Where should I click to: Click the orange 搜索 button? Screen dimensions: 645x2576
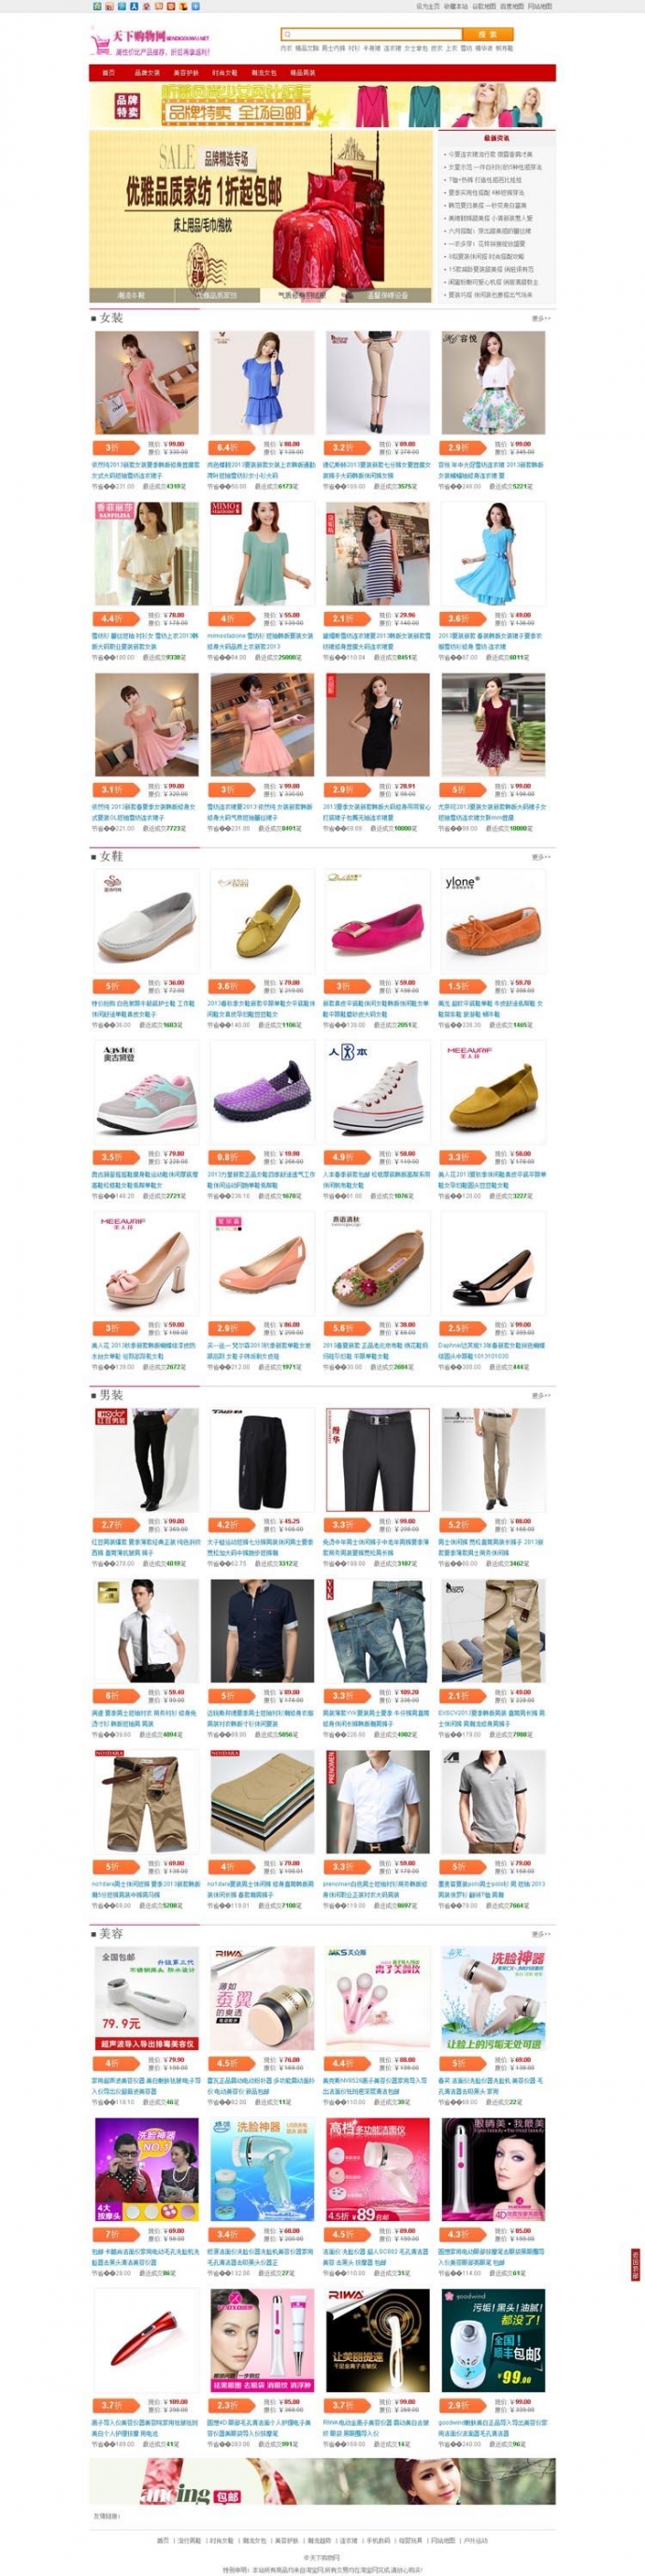[x=487, y=35]
